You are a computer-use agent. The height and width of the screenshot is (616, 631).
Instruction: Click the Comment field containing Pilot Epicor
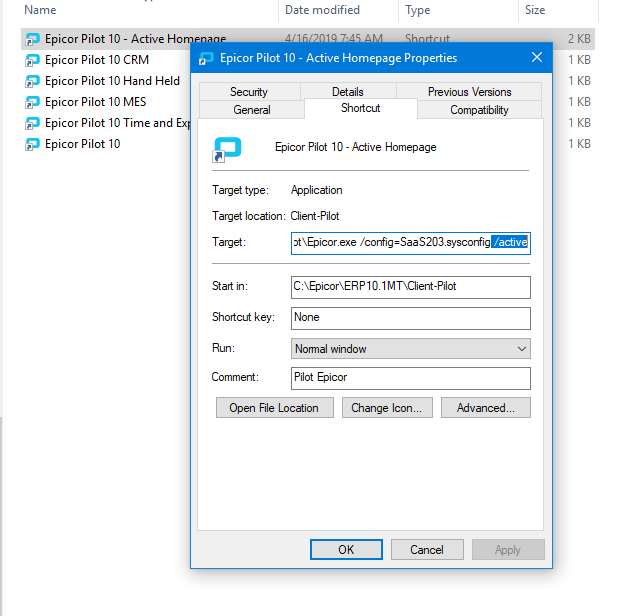click(410, 378)
